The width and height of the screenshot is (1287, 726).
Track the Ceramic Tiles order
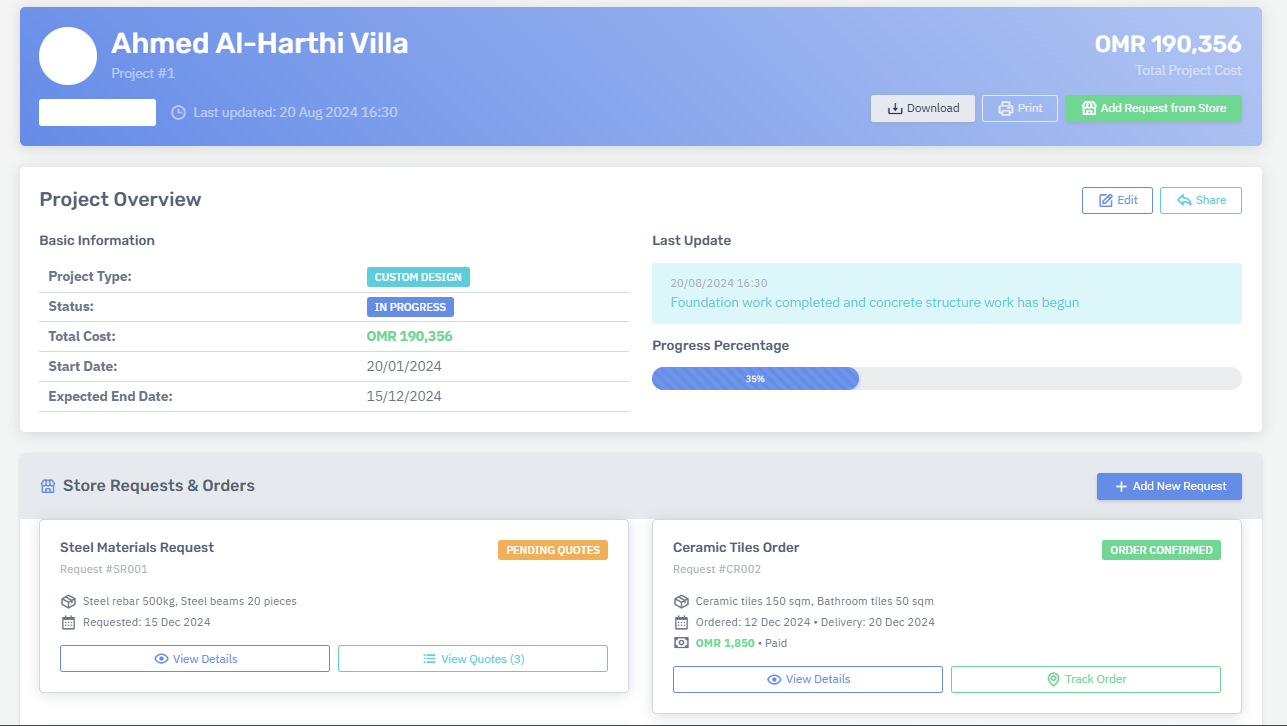click(x=1085, y=679)
